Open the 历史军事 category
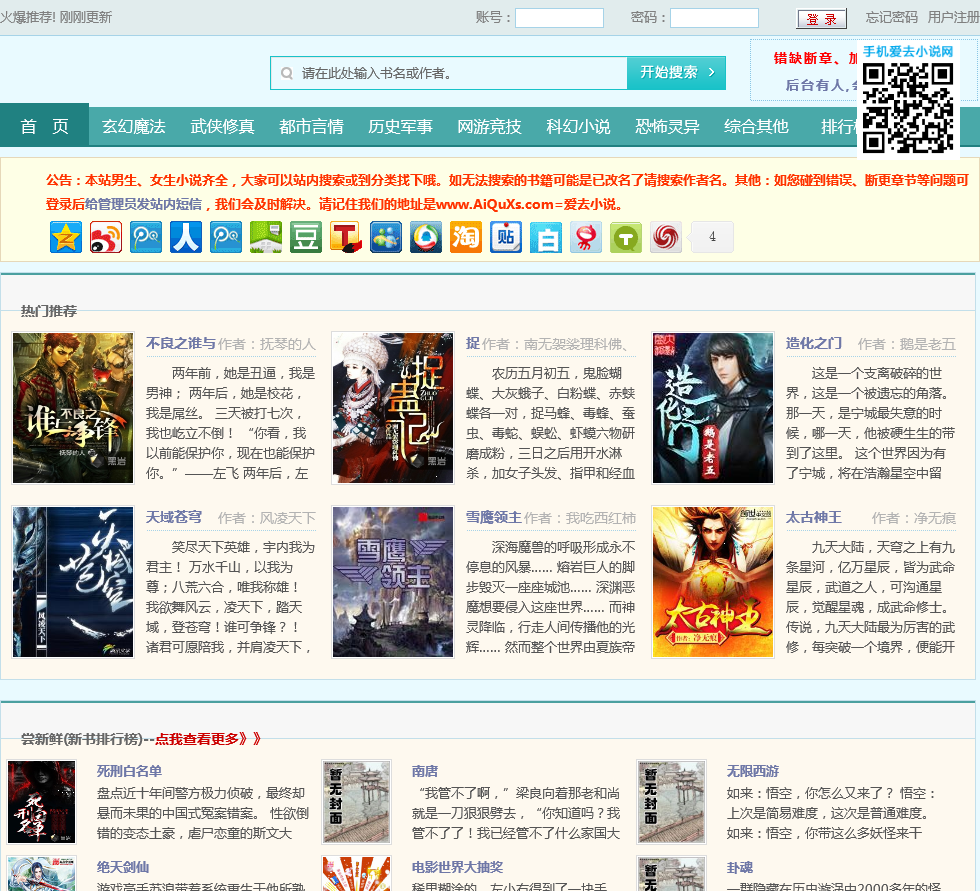The image size is (980, 891). coord(400,126)
